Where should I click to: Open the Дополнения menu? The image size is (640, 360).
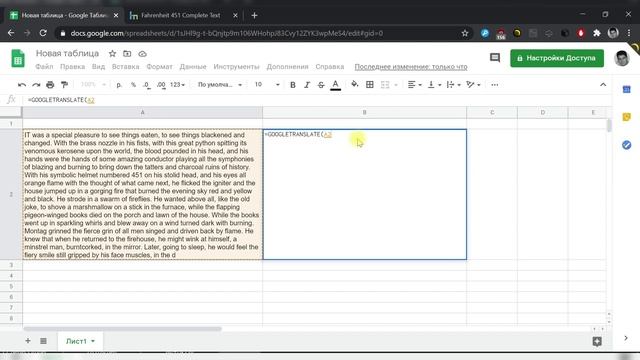pyautogui.click(x=287, y=67)
